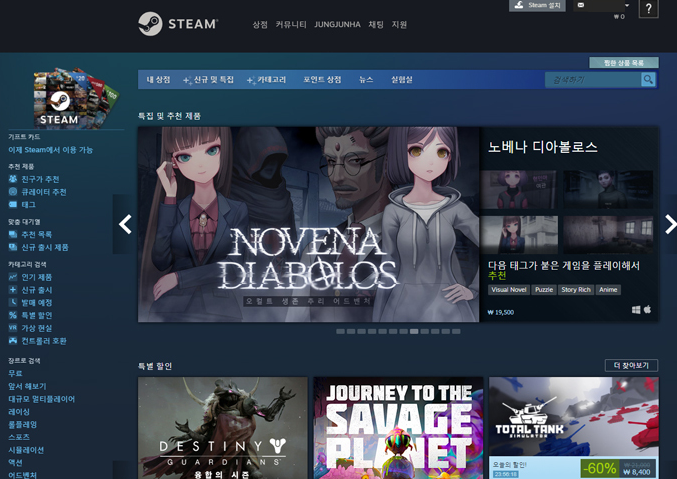Image resolution: width=677 pixels, height=479 pixels.
Task: Open the account dropdown arrow
Action: pos(627,5)
